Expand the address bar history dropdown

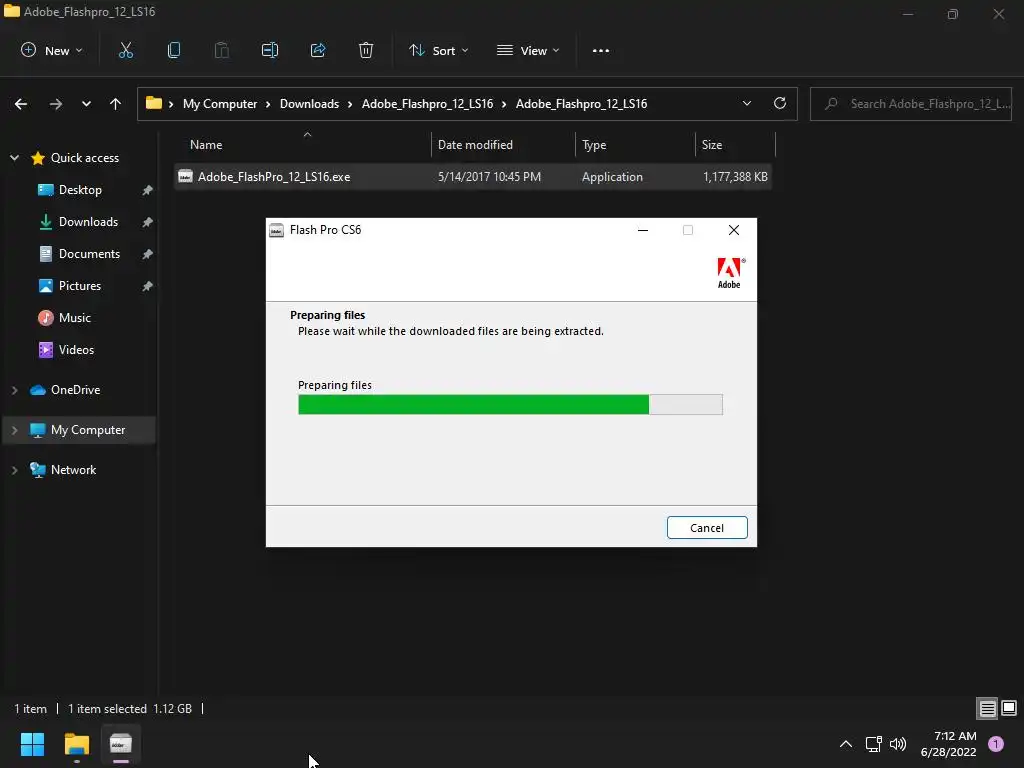tap(747, 103)
